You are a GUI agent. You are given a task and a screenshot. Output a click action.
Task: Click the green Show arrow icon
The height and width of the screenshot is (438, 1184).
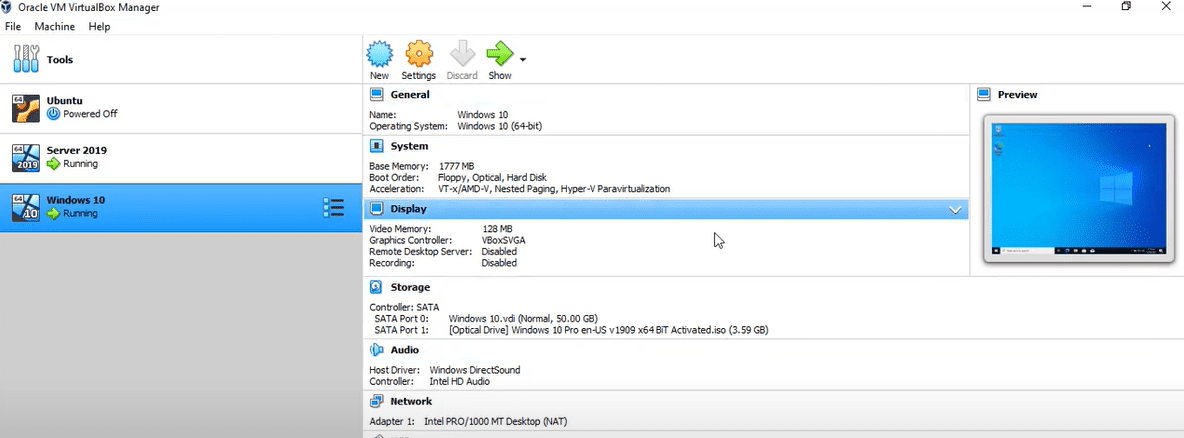coord(498,54)
